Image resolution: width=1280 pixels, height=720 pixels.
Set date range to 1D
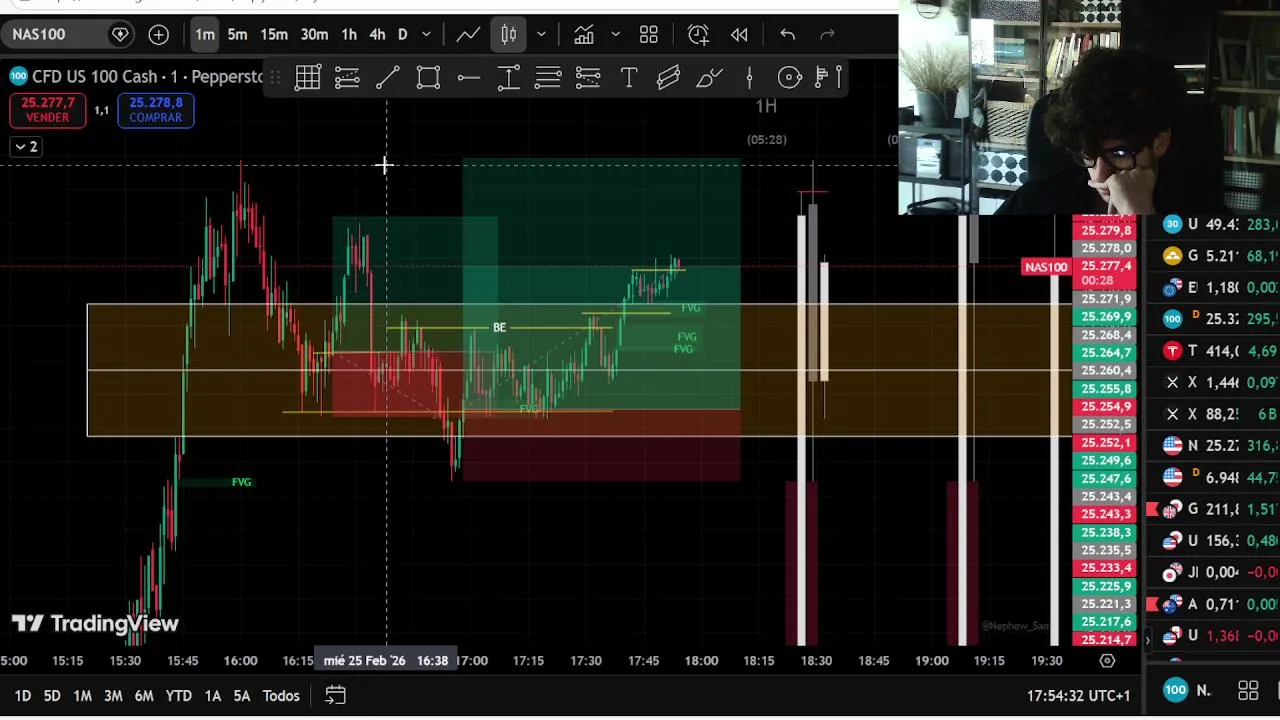(22, 696)
